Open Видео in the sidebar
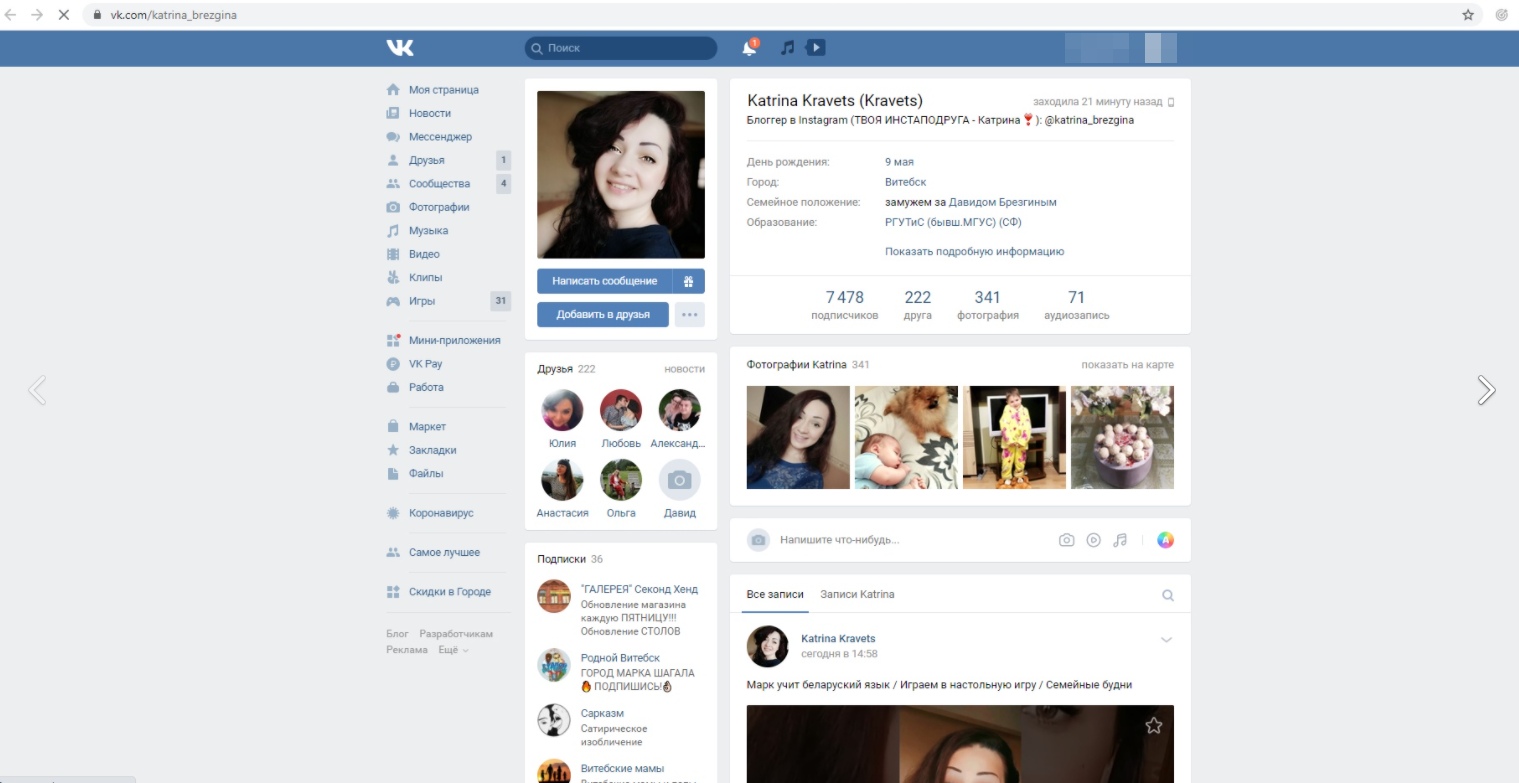The image size is (1519, 783). [424, 254]
